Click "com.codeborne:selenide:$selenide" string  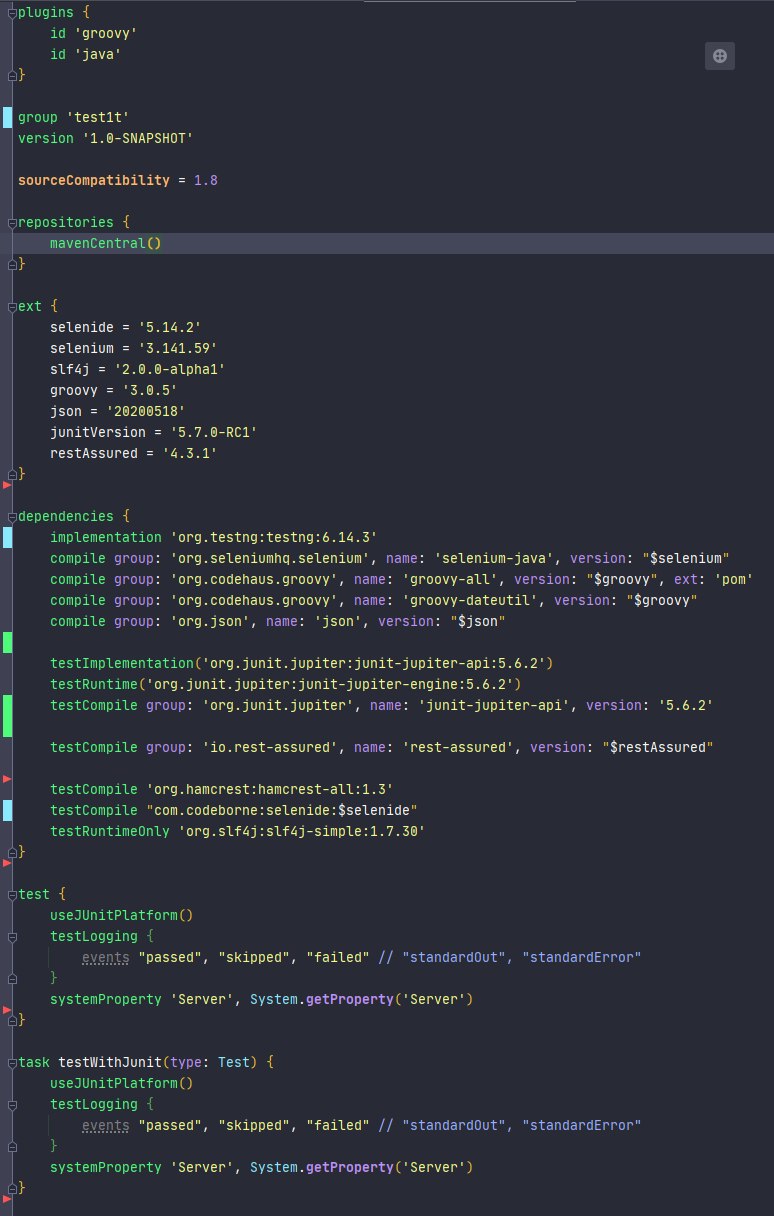(x=282, y=810)
